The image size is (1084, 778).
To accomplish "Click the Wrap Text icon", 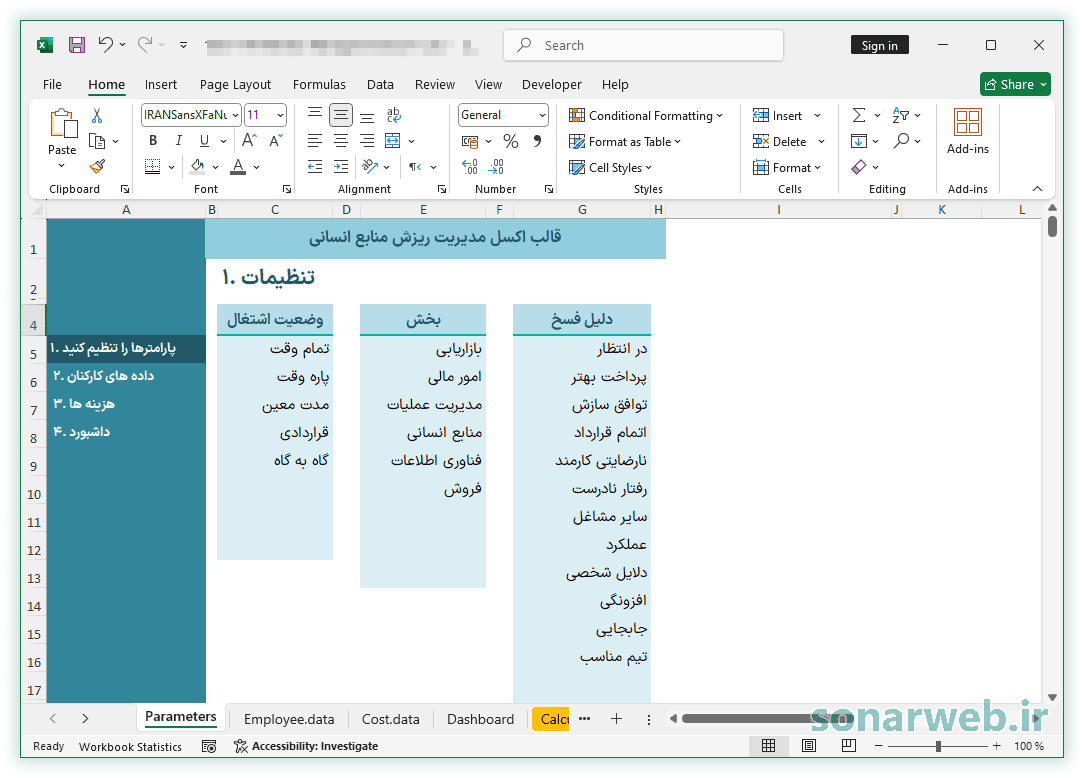I will pyautogui.click(x=393, y=115).
